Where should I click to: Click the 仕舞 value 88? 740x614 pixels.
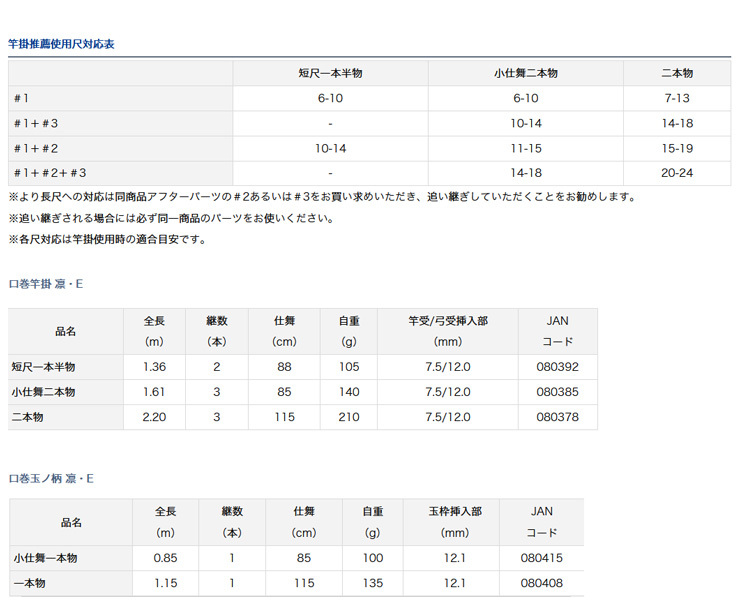click(x=284, y=367)
